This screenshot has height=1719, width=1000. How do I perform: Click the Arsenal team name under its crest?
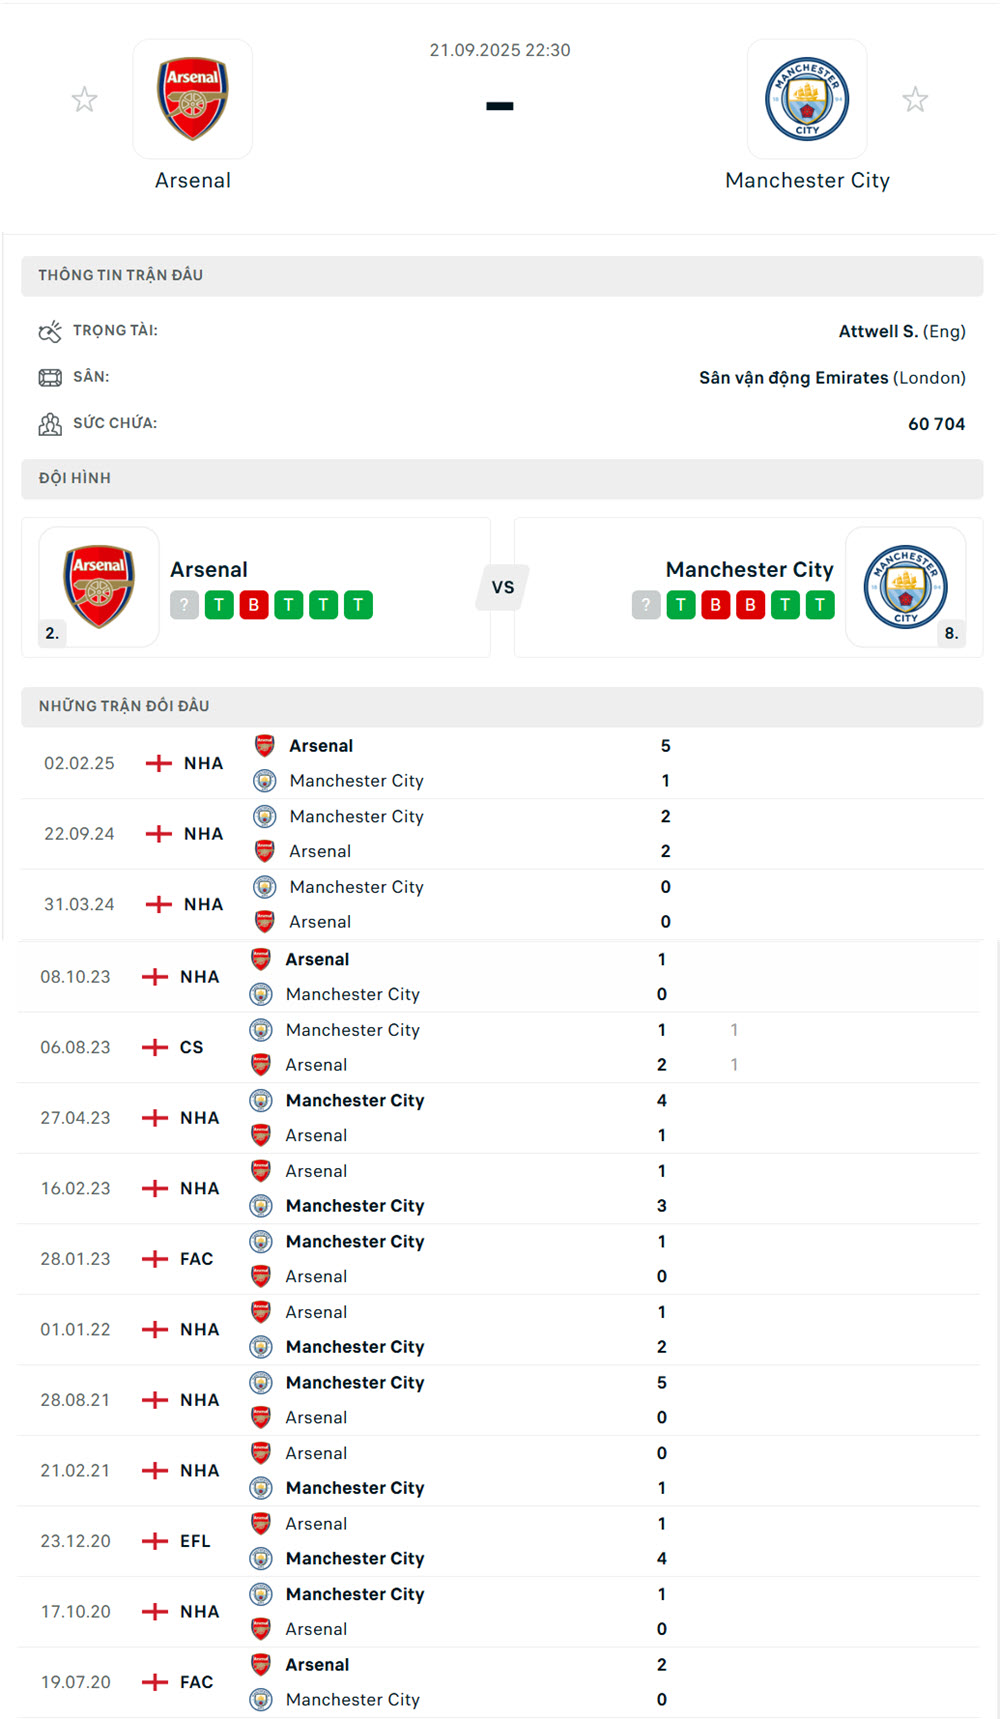click(192, 180)
